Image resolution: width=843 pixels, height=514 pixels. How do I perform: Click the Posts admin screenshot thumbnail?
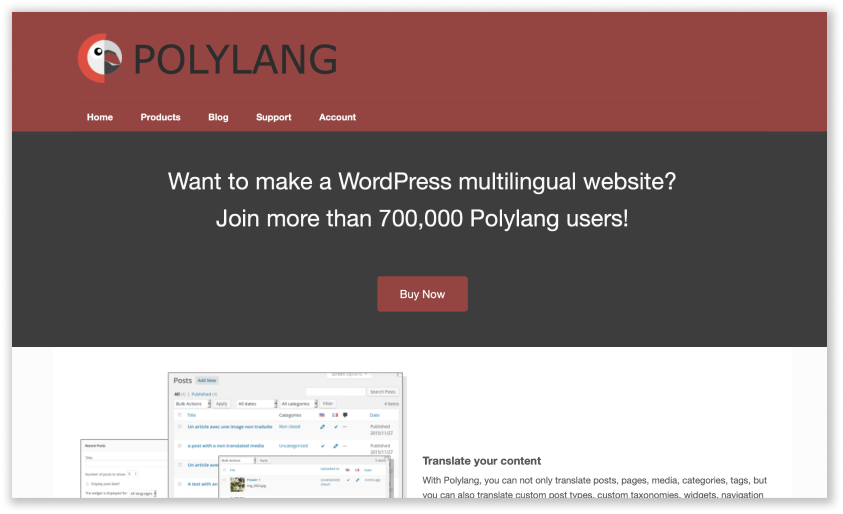click(285, 434)
